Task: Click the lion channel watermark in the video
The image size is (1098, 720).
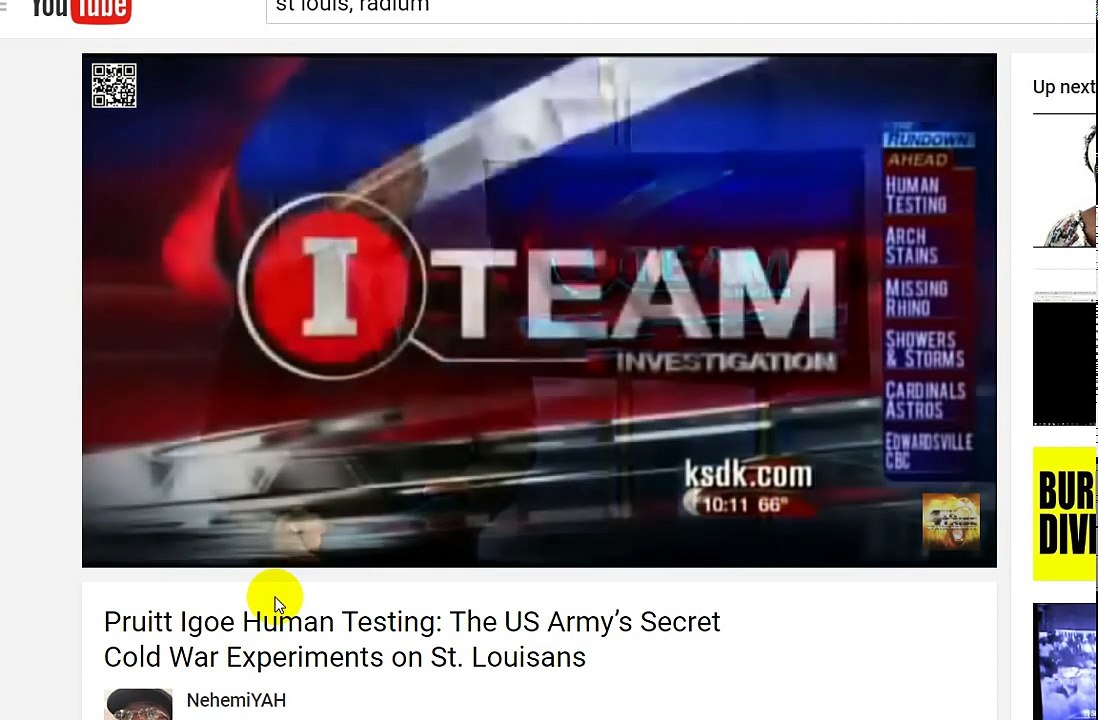Action: tap(951, 522)
